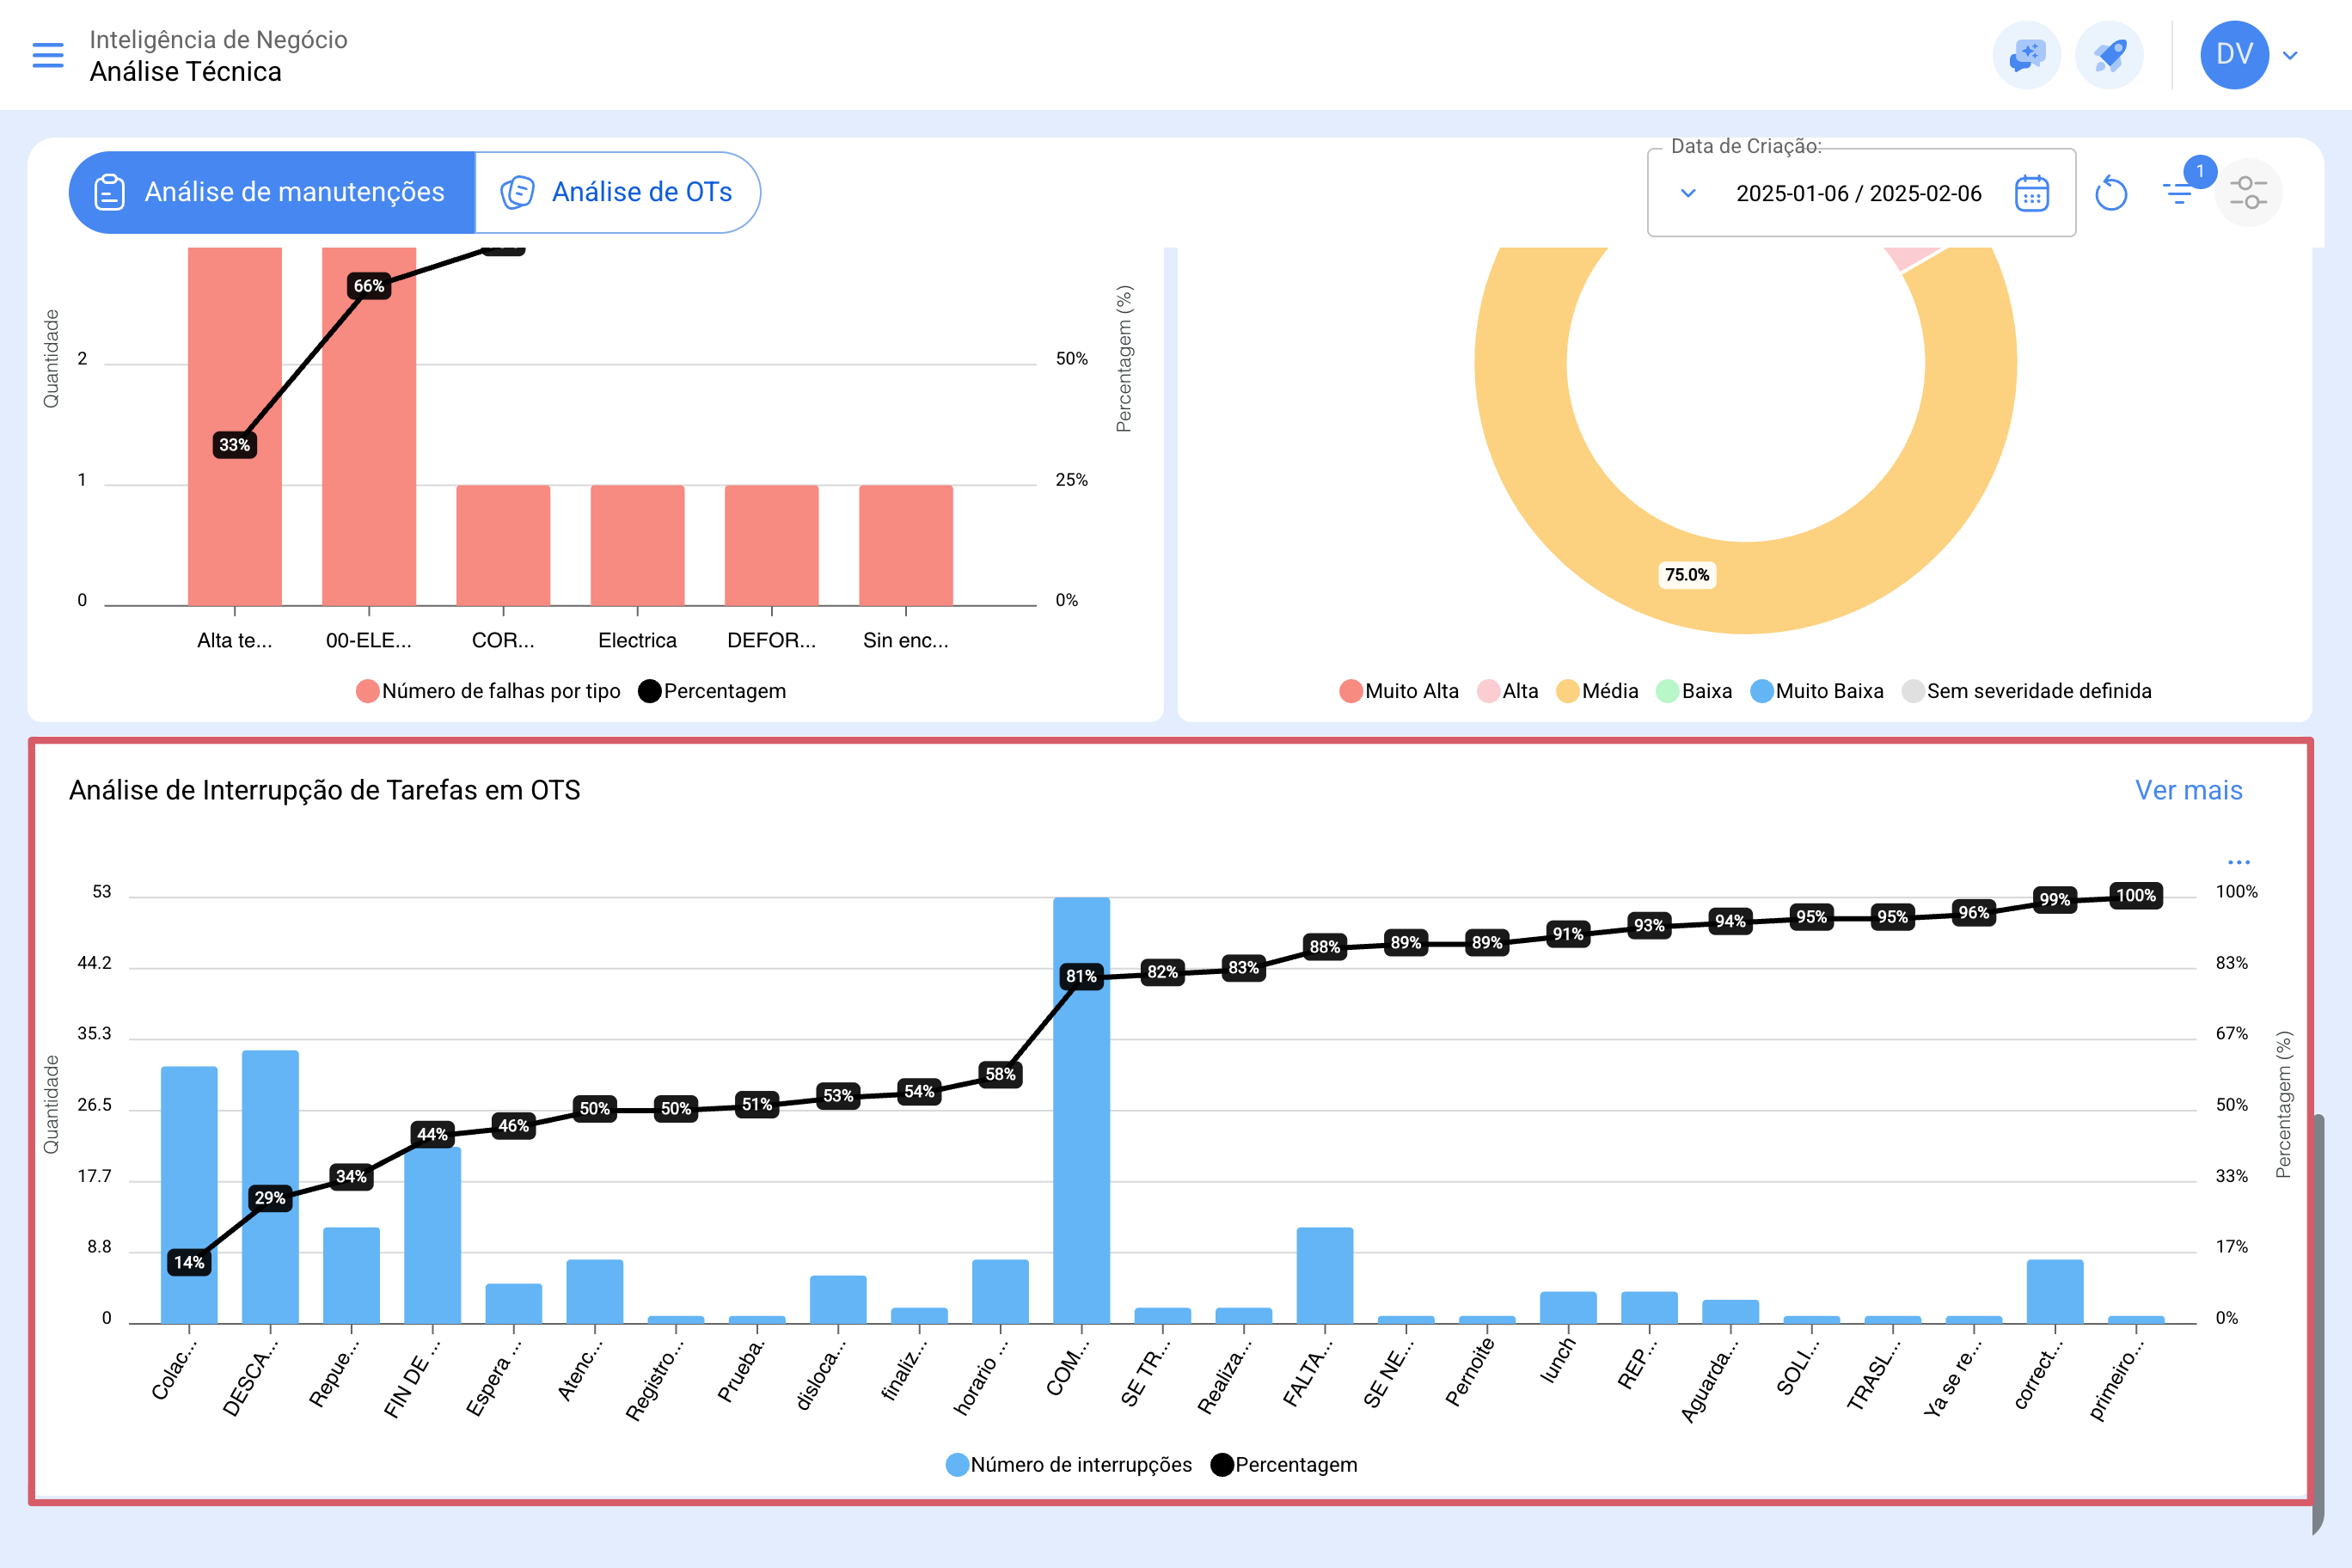The height and width of the screenshot is (1568, 2352).
Task: Click the date range 2025-01-06 / 2025-02-06 field
Action: coord(1858,193)
